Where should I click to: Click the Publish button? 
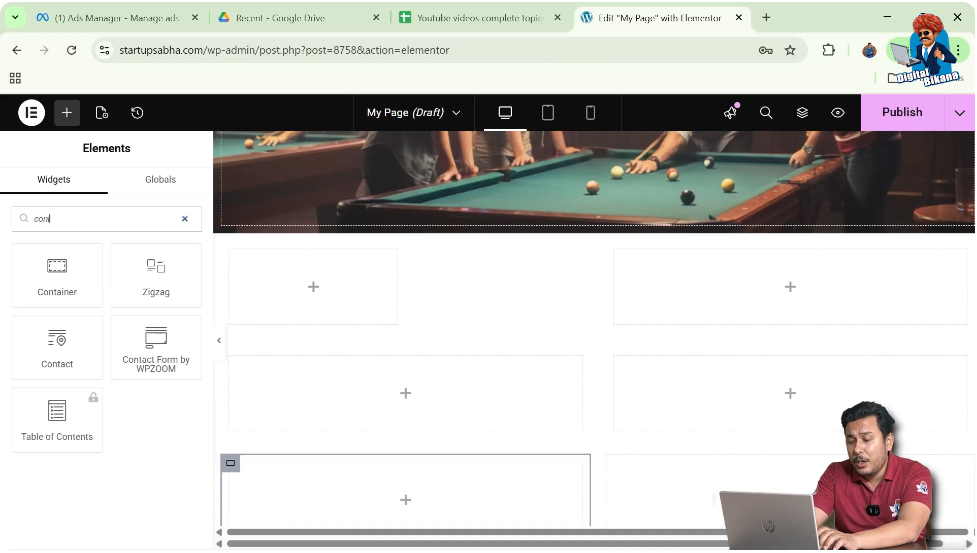901,113
